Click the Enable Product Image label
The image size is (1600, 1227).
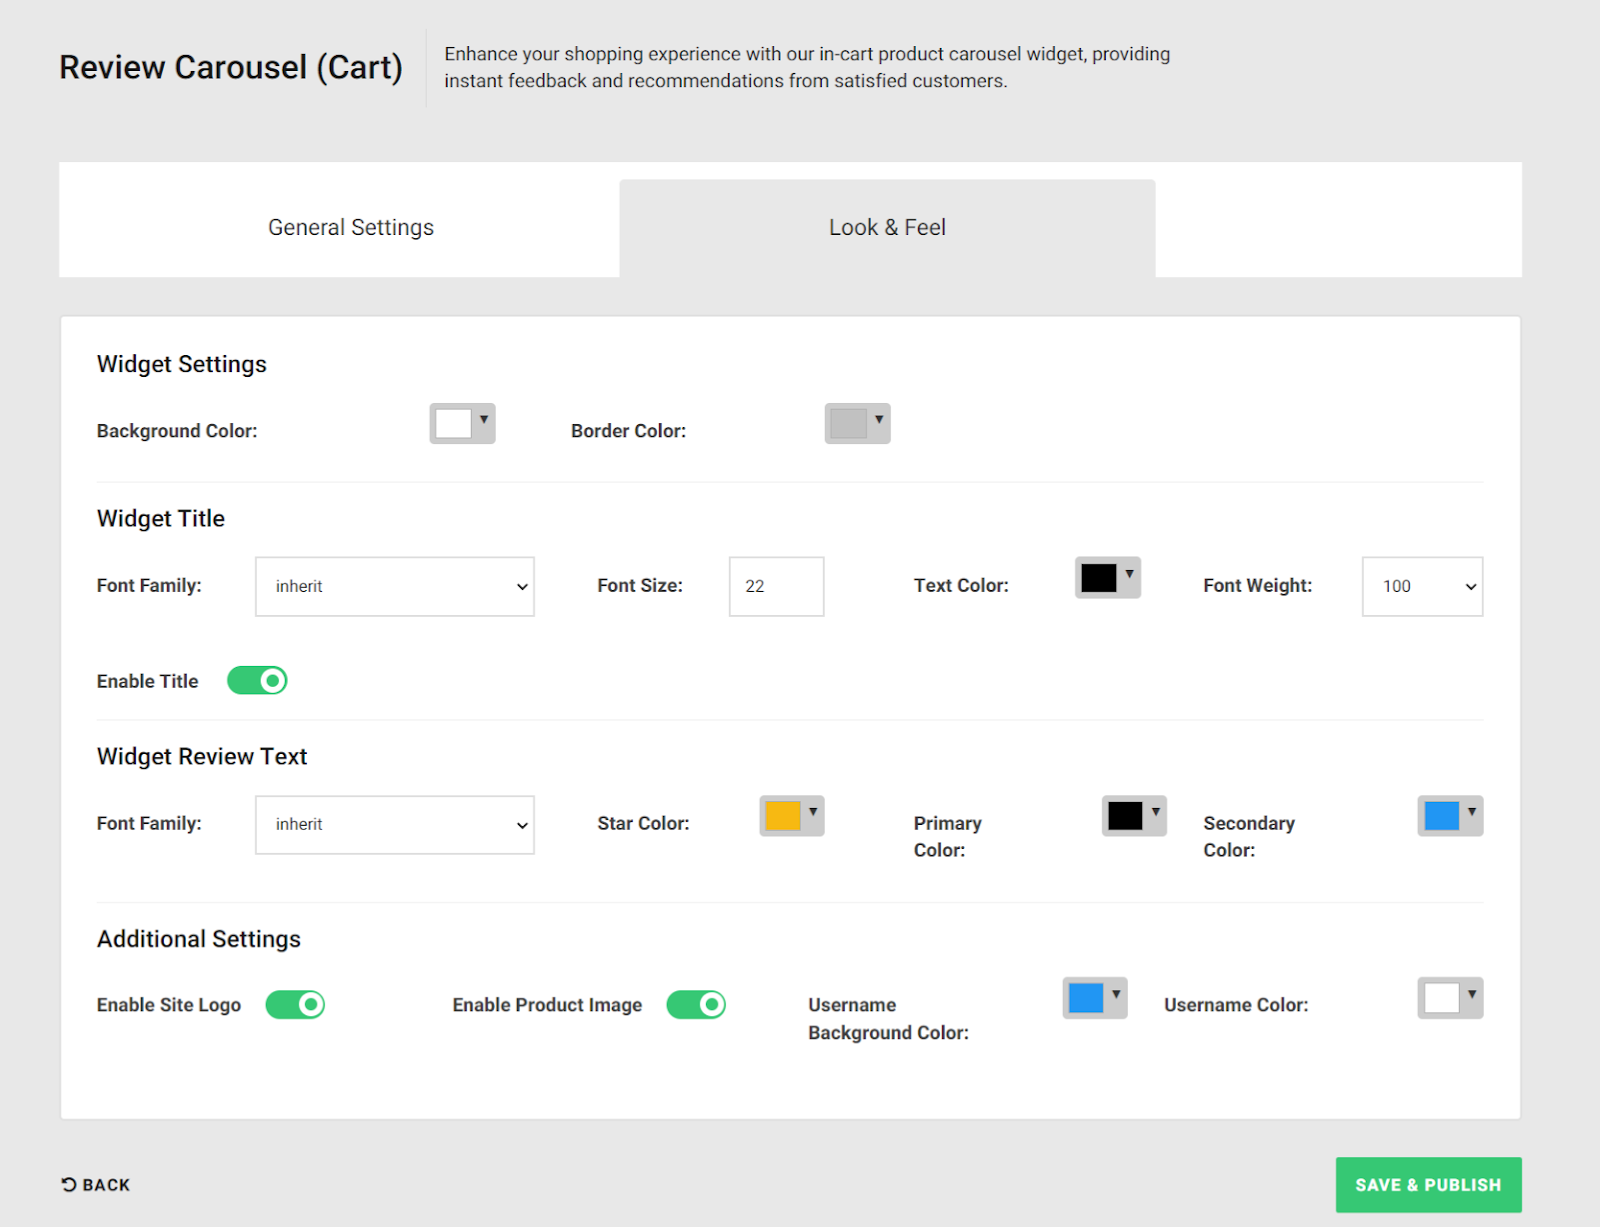tap(547, 1005)
